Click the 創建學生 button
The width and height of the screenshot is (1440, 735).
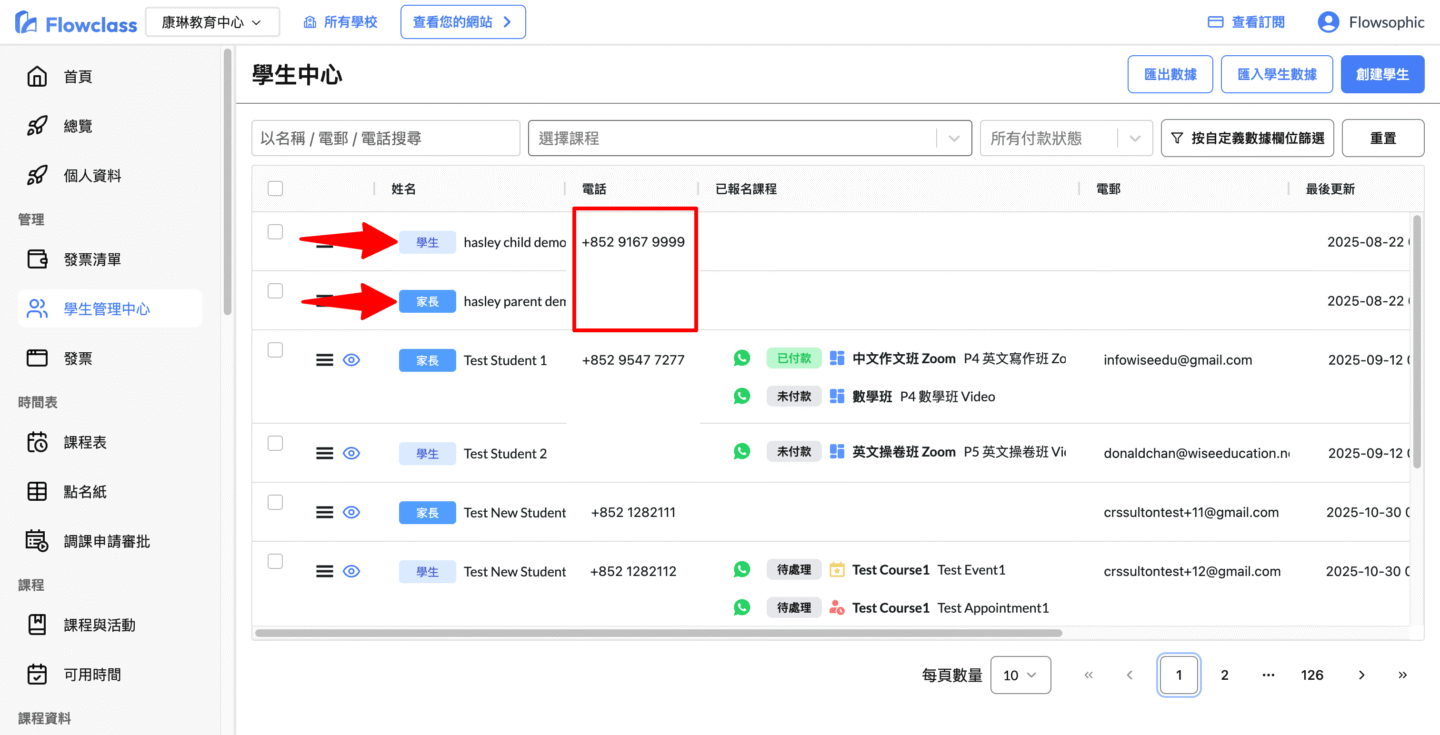point(1382,74)
